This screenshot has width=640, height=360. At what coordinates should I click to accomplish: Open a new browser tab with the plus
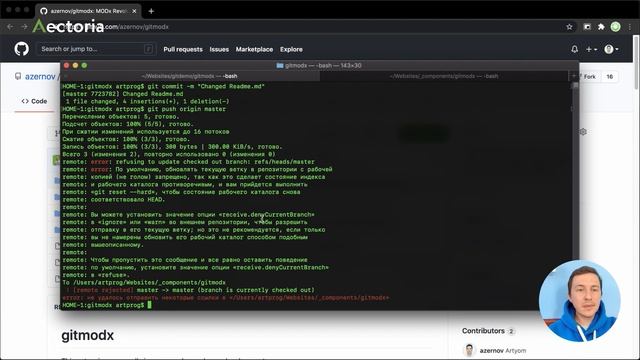pyautogui.click(x=151, y=11)
